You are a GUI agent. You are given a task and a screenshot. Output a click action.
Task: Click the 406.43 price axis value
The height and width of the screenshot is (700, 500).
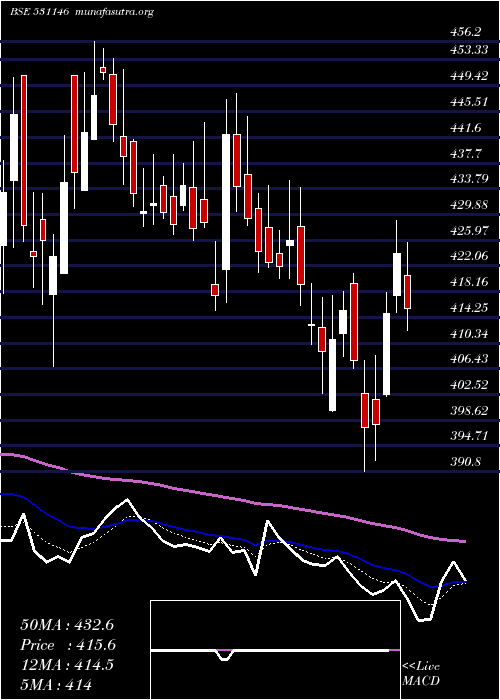pos(469,359)
